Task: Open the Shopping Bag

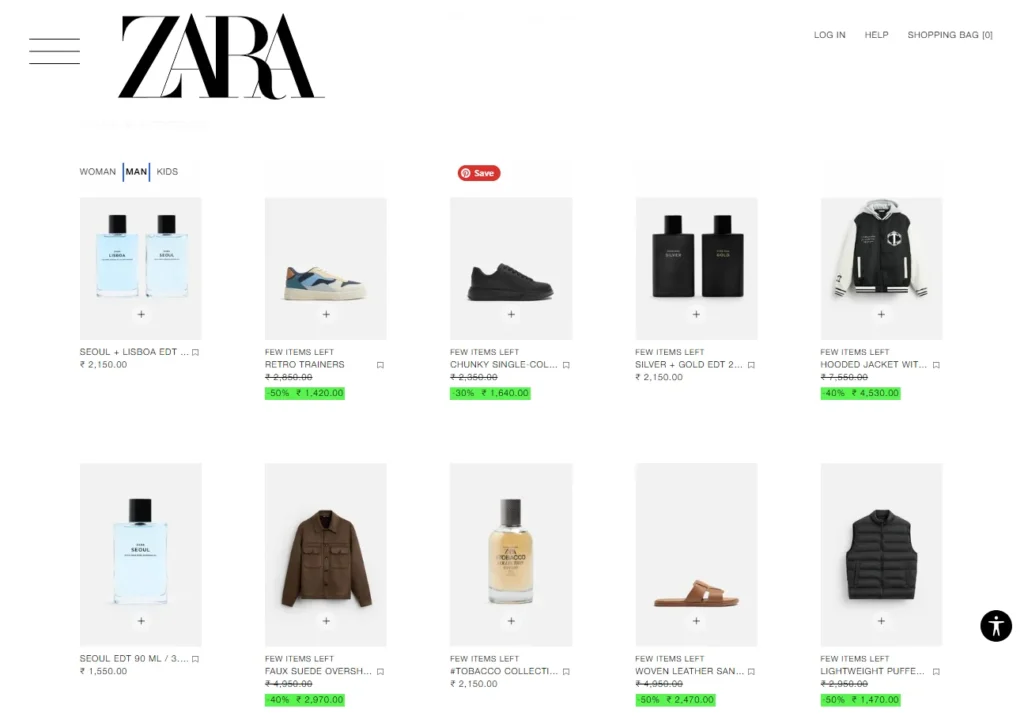Action: [950, 35]
